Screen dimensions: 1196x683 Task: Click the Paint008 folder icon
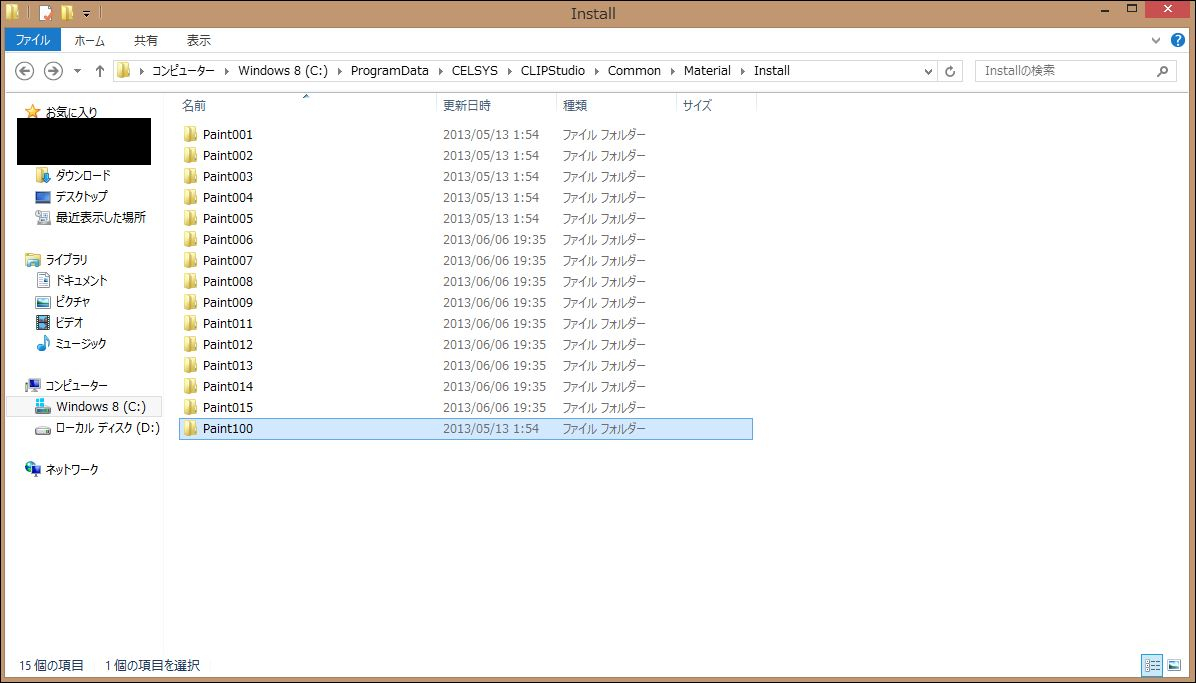point(190,281)
